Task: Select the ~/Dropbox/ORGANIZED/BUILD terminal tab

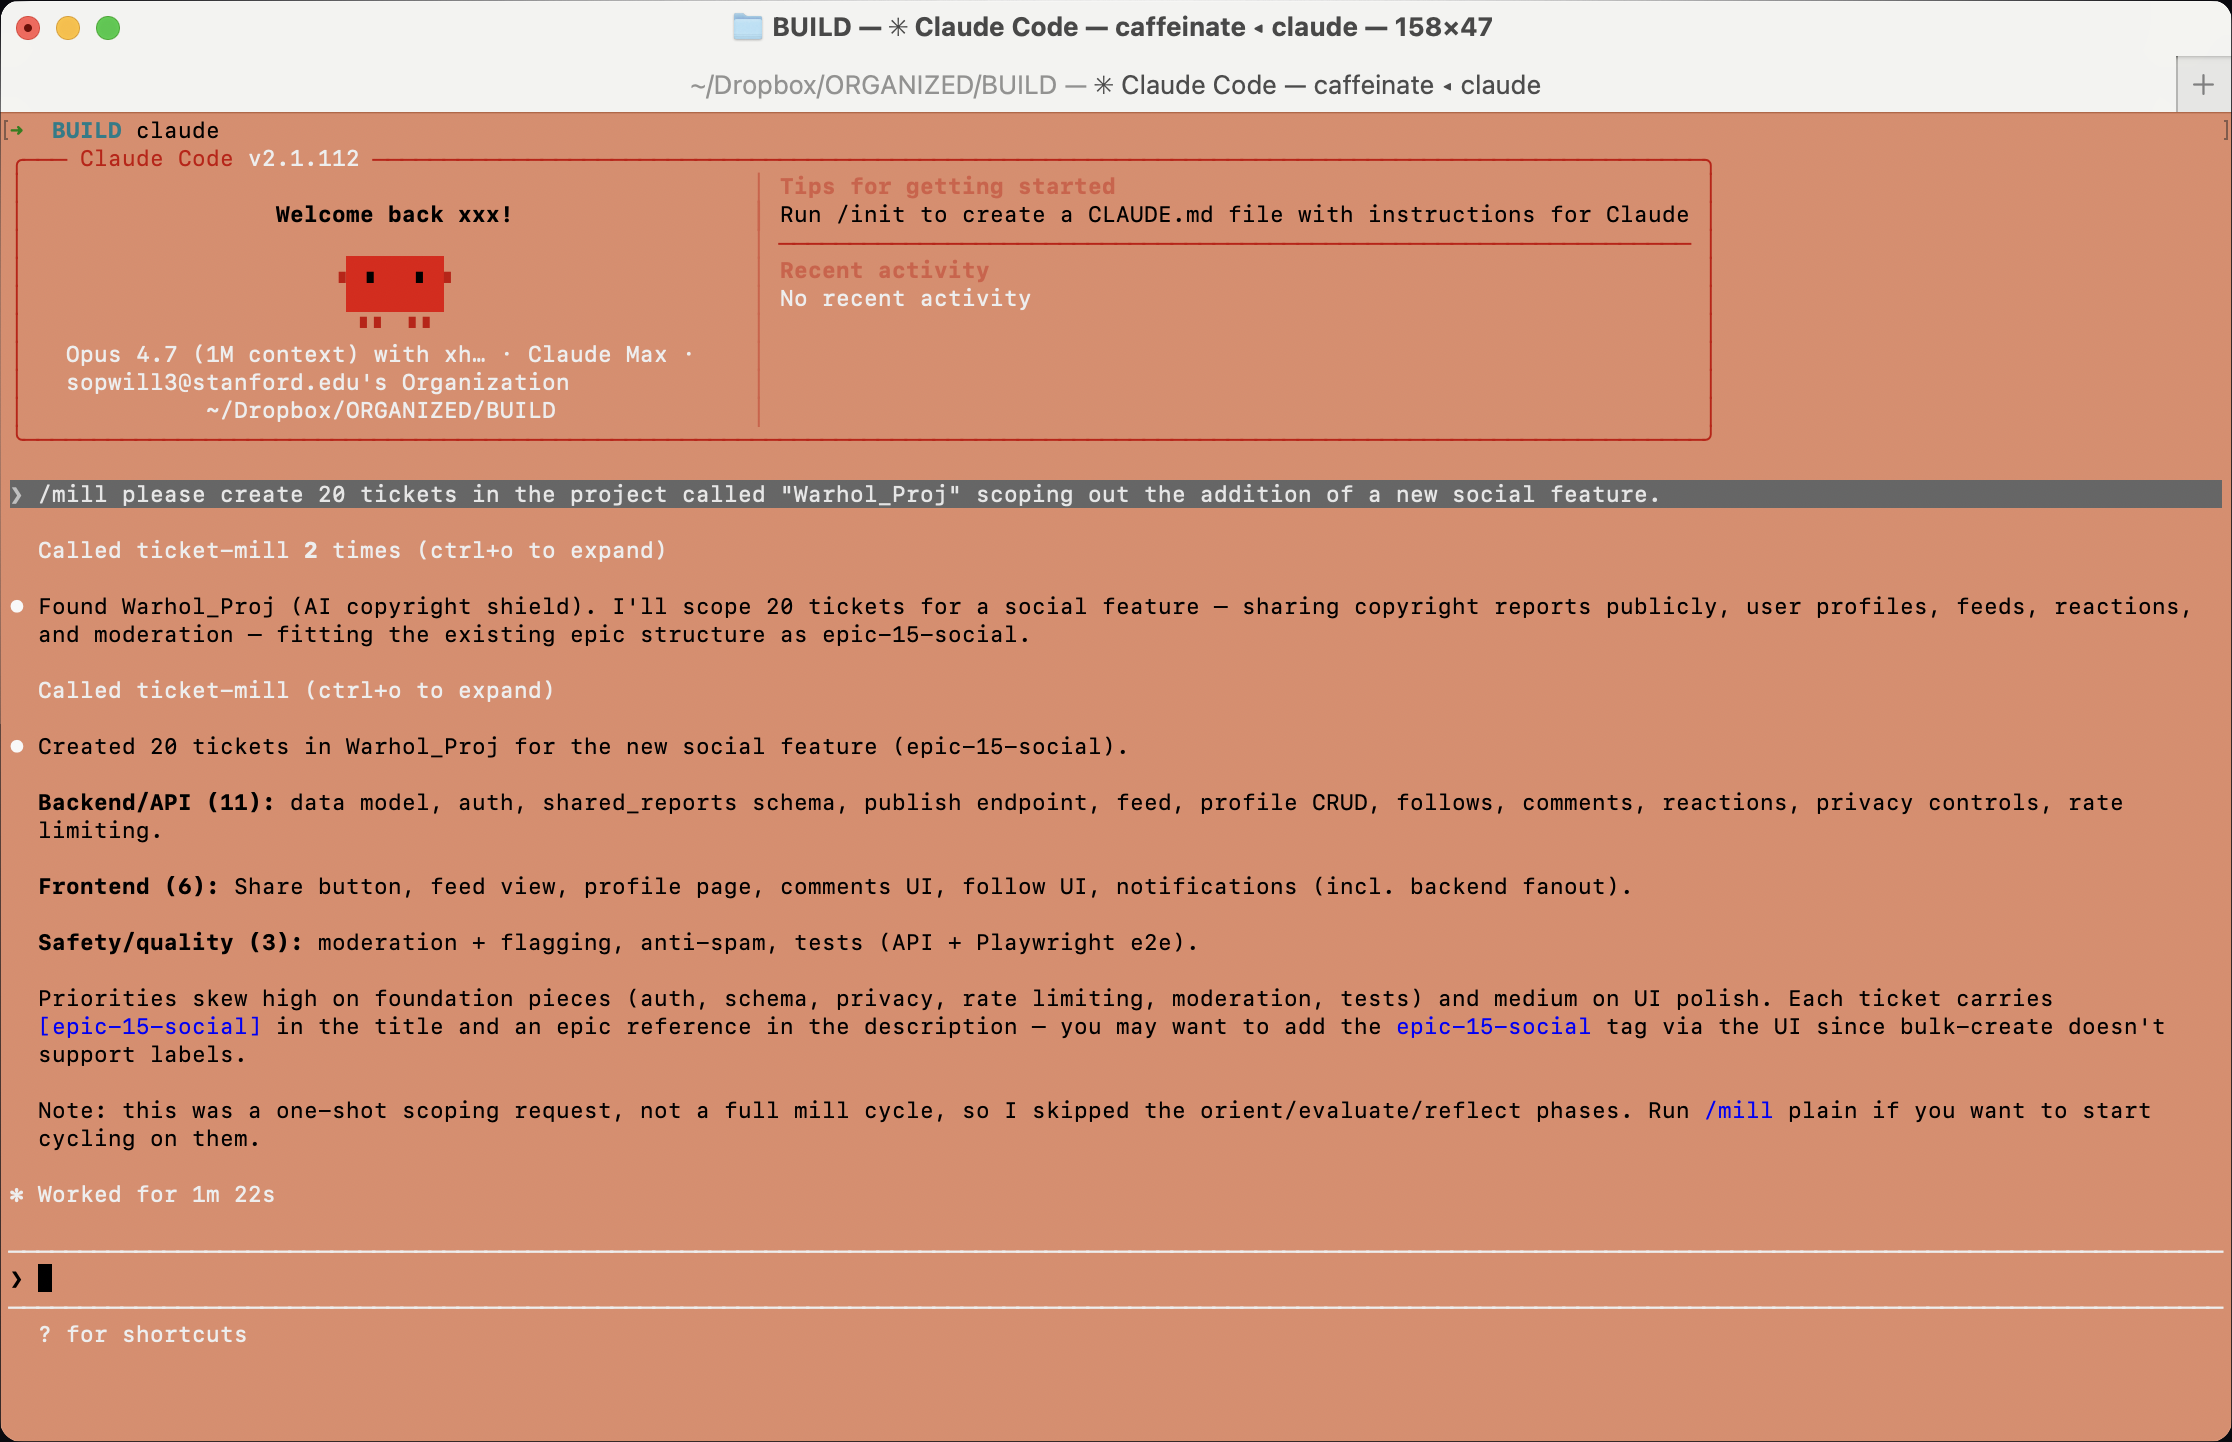Action: (x=1115, y=85)
